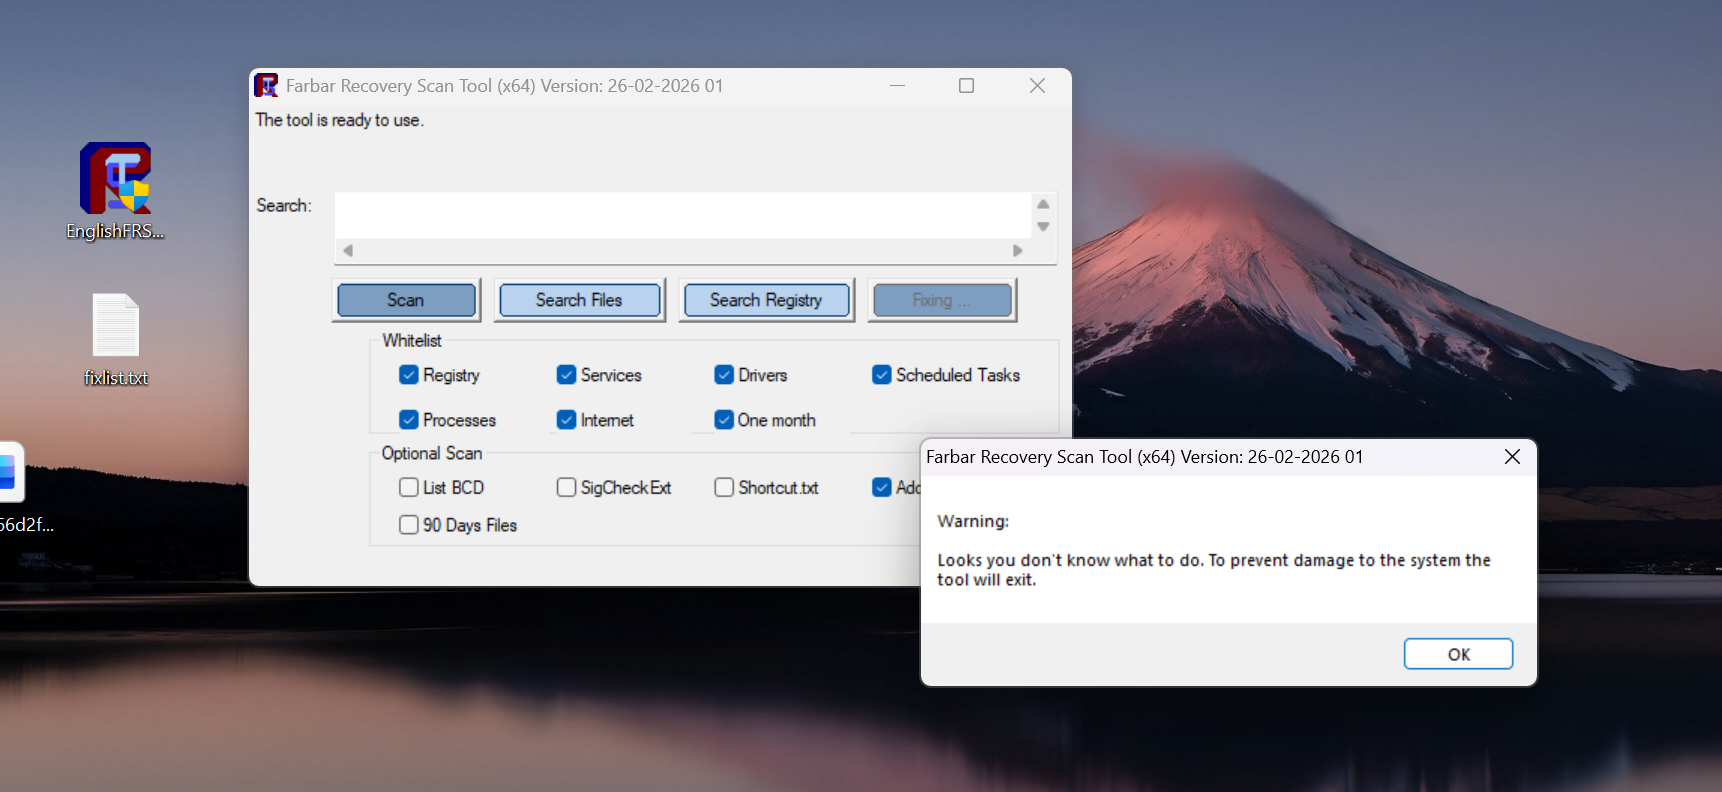Screen dimensions: 1722x792
Task: Uncheck the Registry whitelist checkbox
Action: [x=408, y=375]
